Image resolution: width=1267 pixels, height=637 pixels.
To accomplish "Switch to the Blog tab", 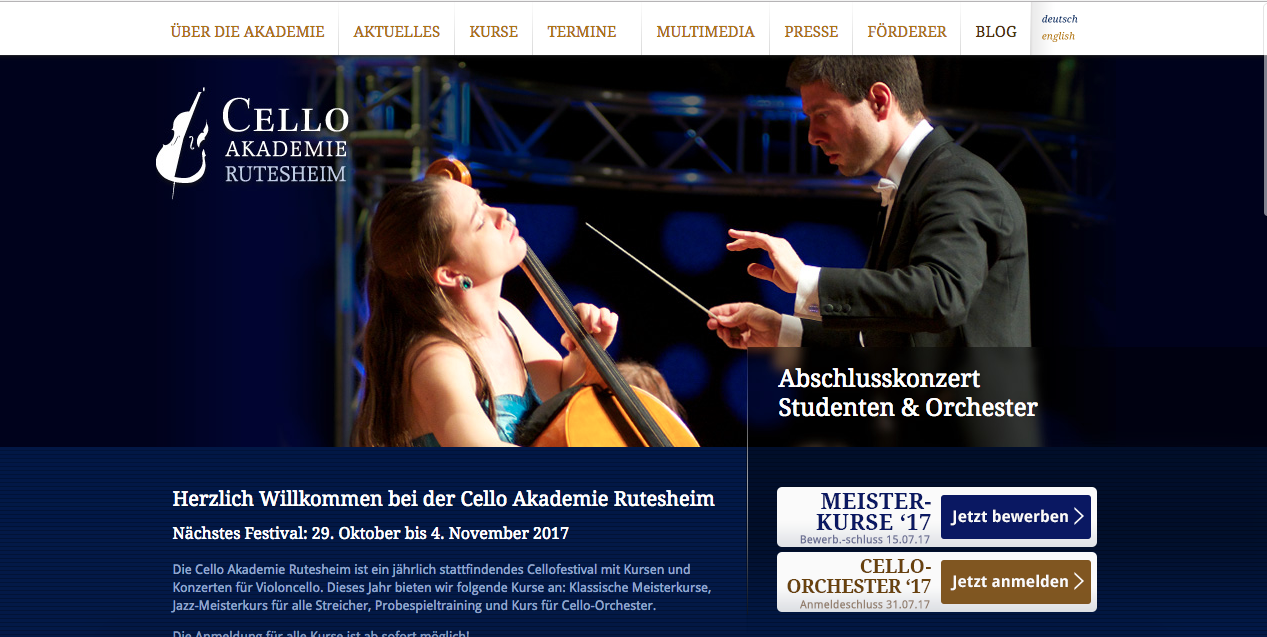I will tap(996, 31).
